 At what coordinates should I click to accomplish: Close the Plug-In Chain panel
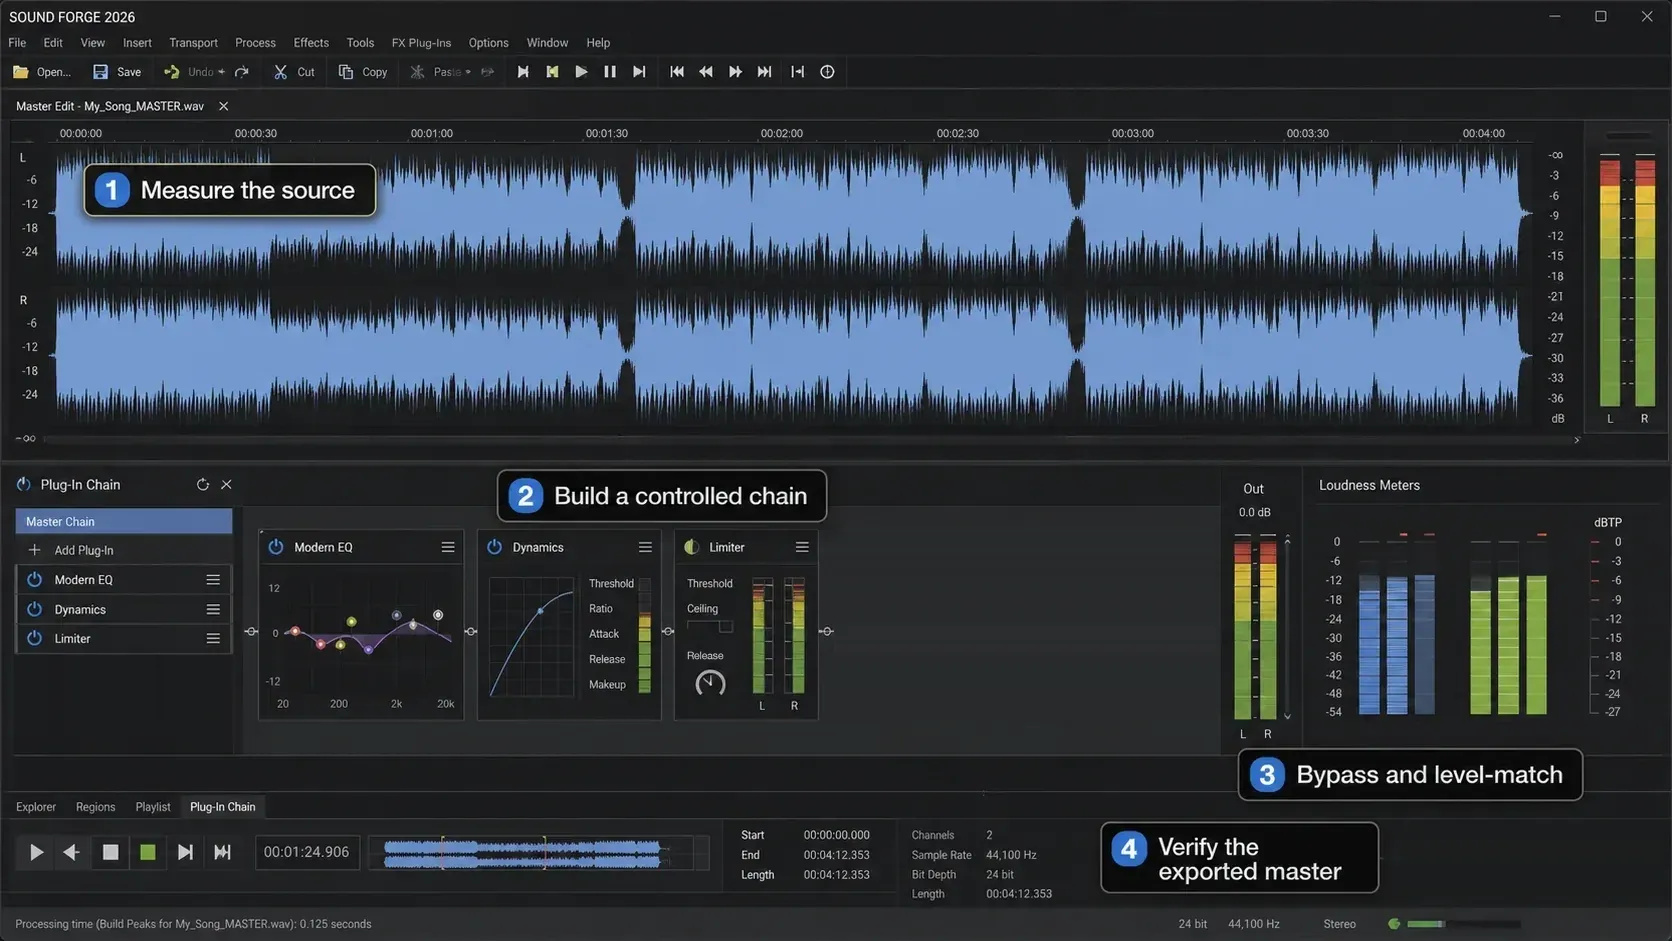point(226,484)
